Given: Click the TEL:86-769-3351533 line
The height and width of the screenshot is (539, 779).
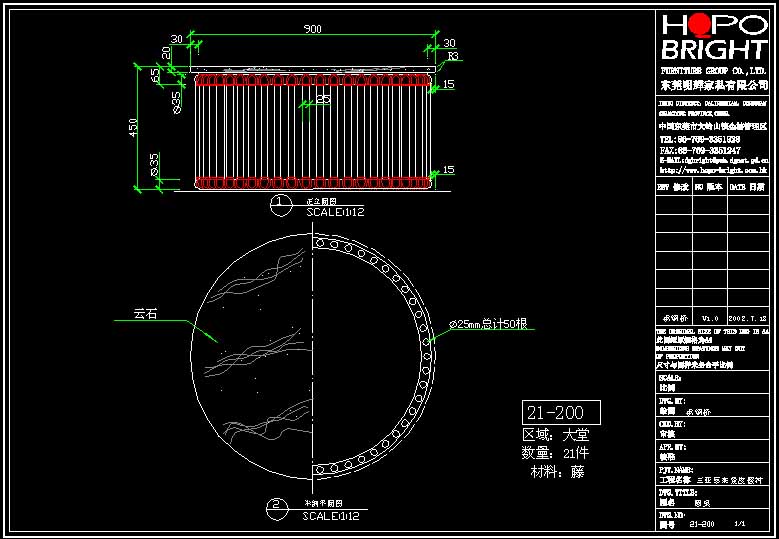Looking at the screenshot, I should (701, 140).
